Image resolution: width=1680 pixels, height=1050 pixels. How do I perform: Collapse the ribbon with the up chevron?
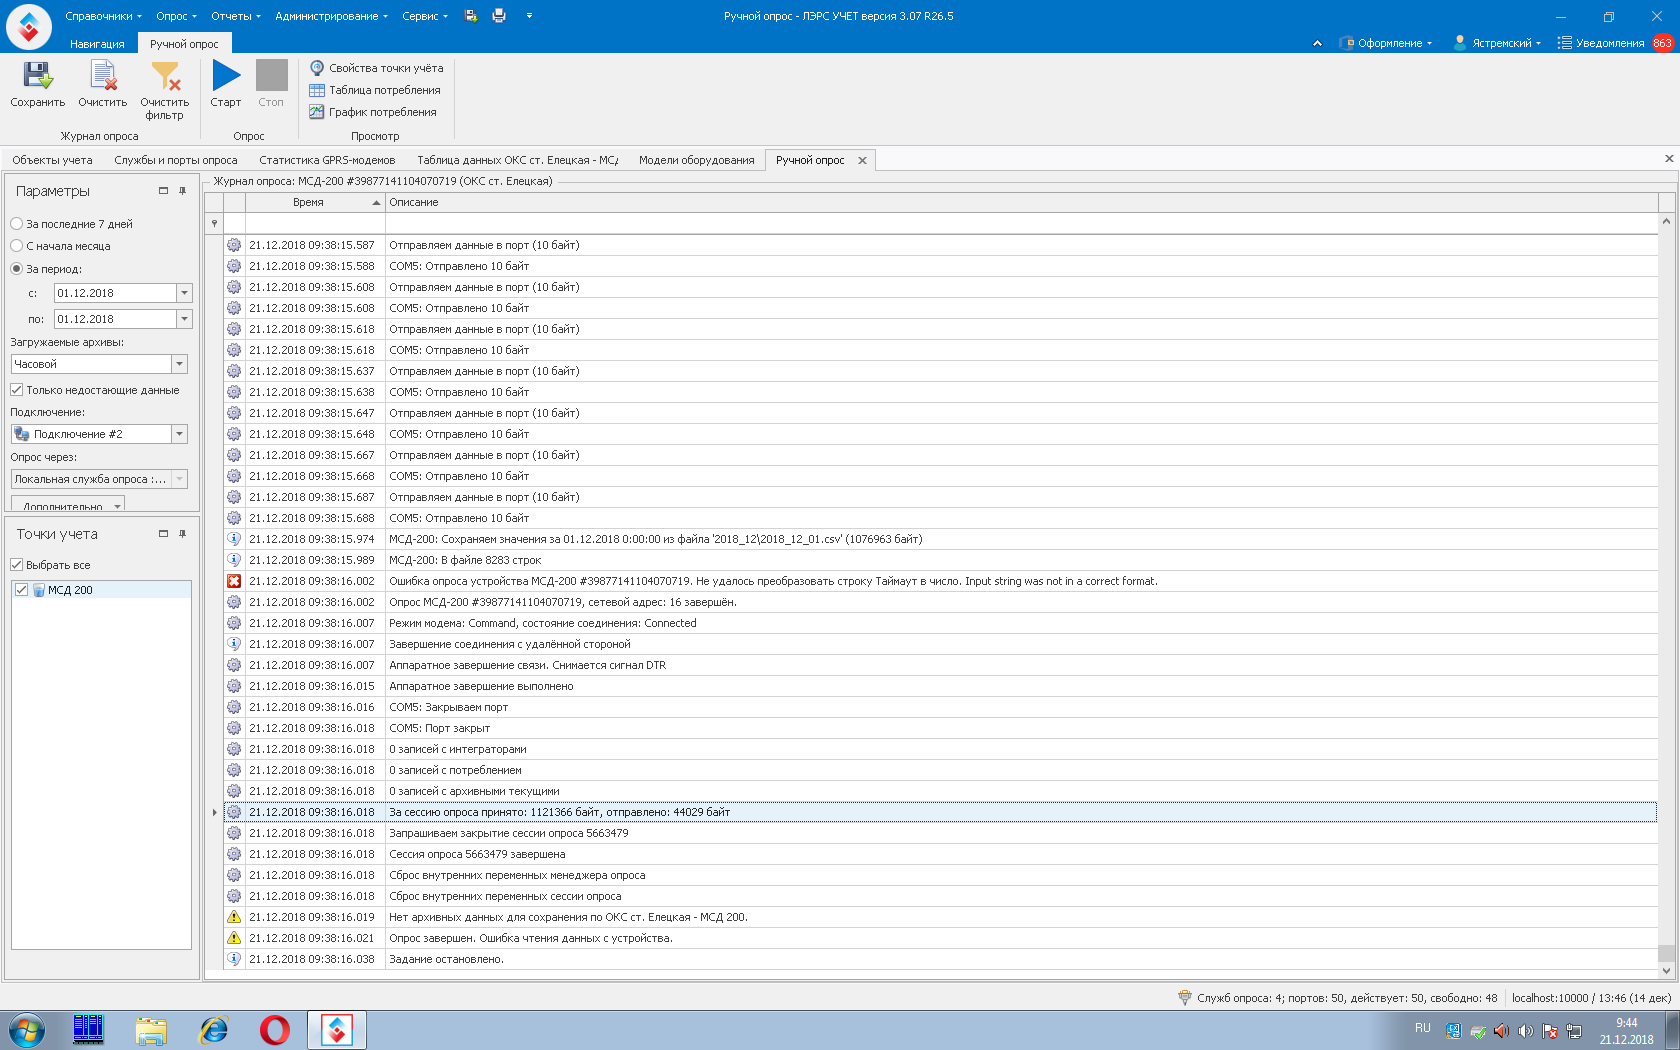pyautogui.click(x=1317, y=43)
